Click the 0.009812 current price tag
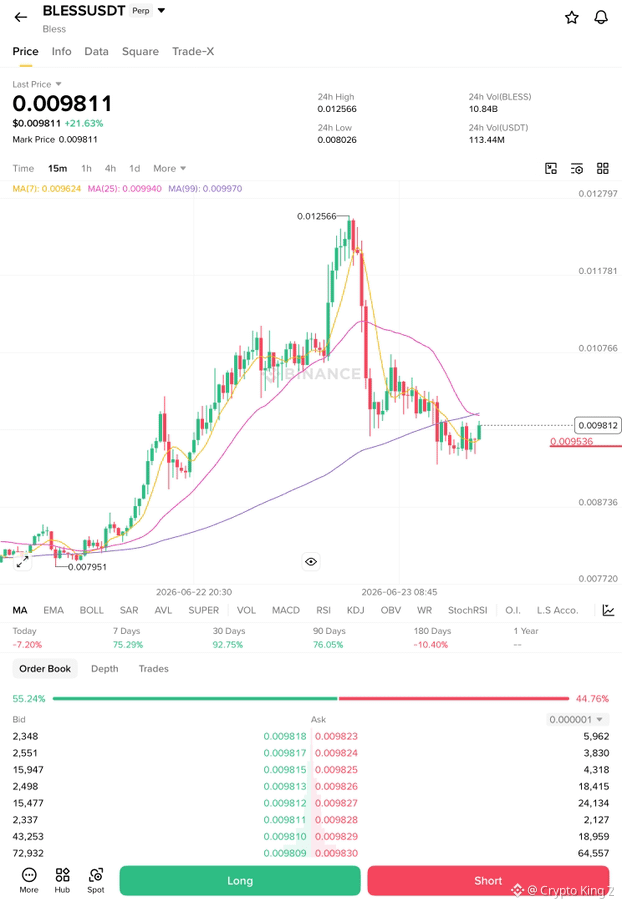 598,426
